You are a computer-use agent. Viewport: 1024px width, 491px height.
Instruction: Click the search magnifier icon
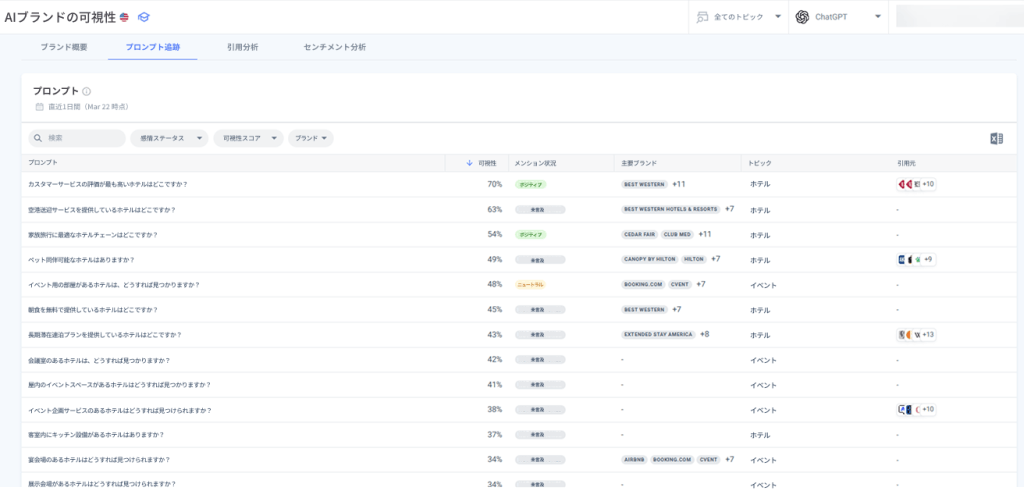(x=38, y=138)
